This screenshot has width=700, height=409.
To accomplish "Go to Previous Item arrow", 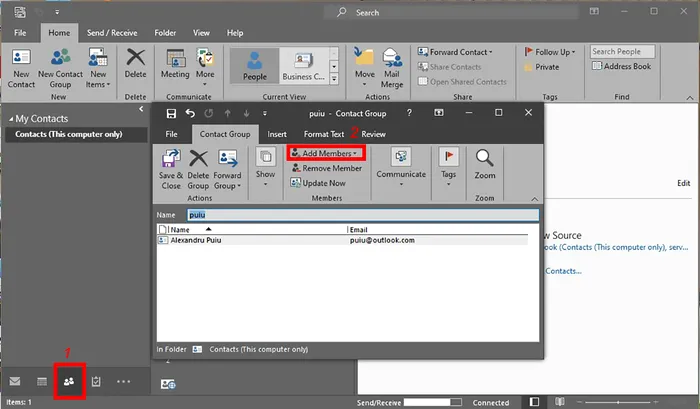I will [x=228, y=113].
